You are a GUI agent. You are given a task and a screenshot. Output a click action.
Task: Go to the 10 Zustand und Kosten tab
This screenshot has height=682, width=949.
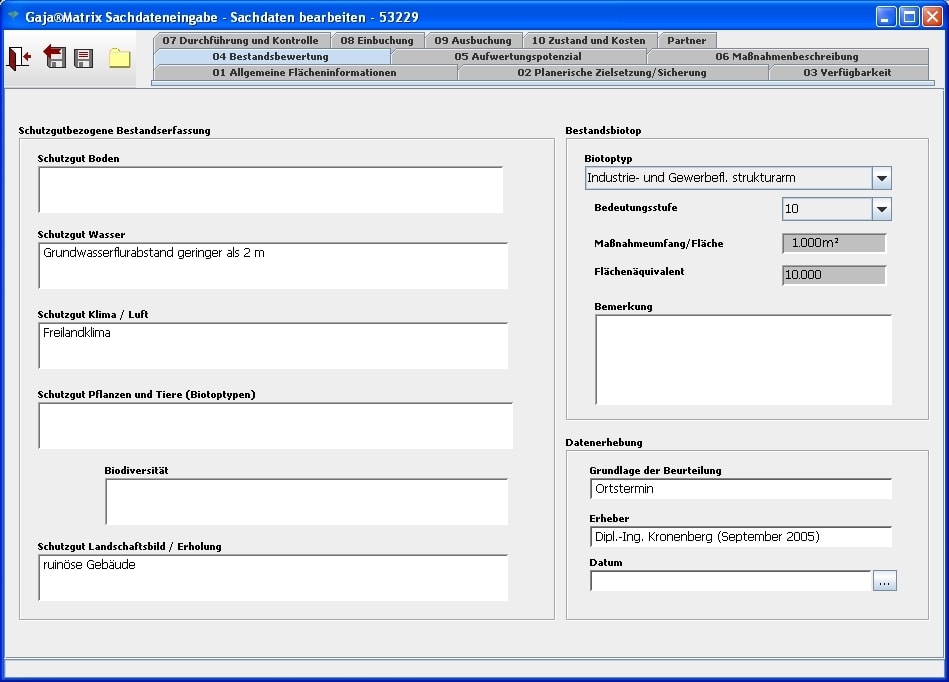589,41
